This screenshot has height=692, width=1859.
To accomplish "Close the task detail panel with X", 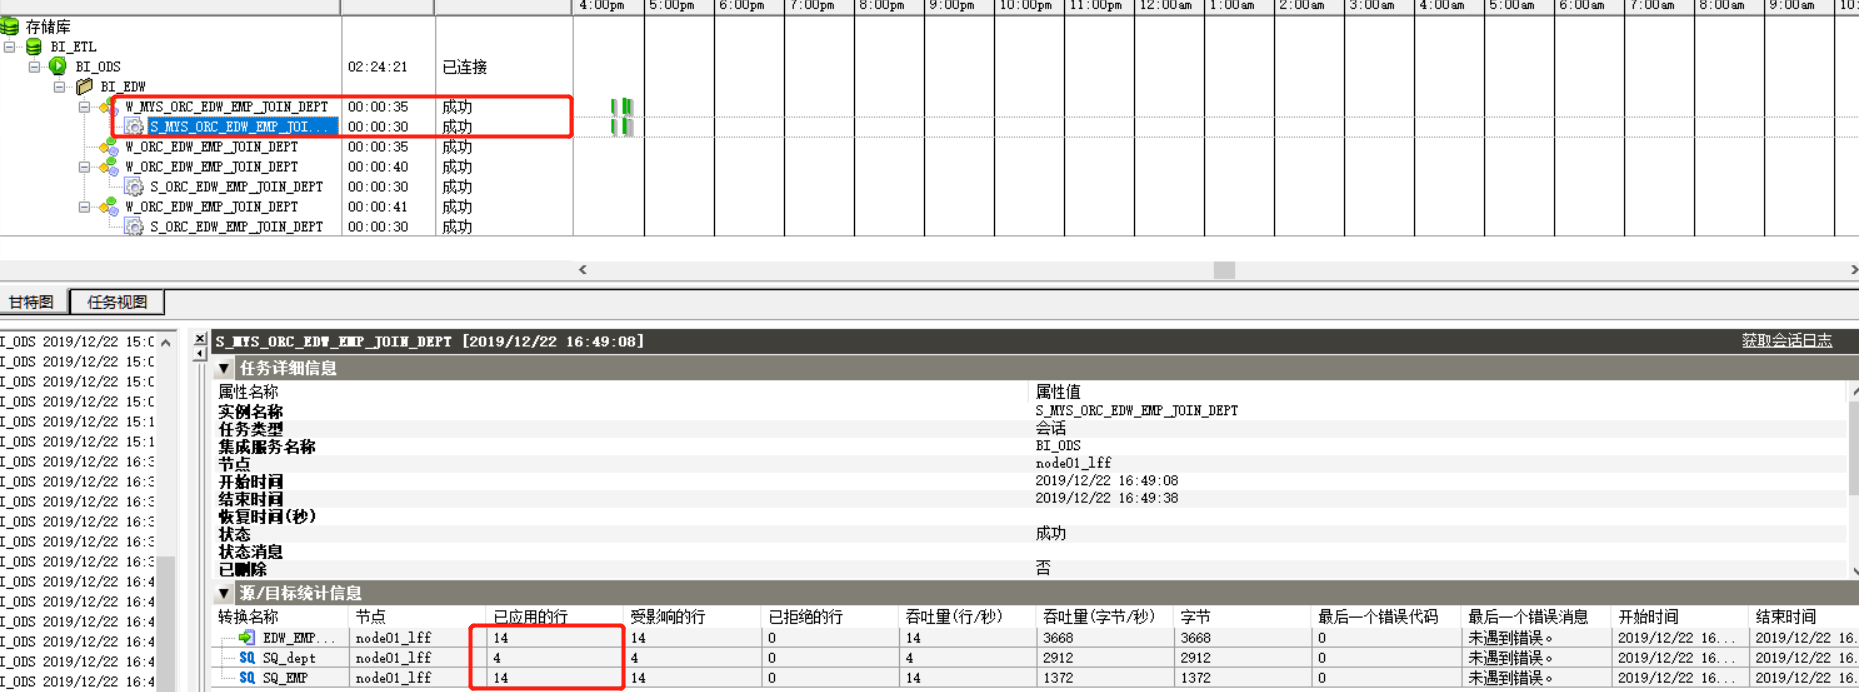I will [x=200, y=339].
